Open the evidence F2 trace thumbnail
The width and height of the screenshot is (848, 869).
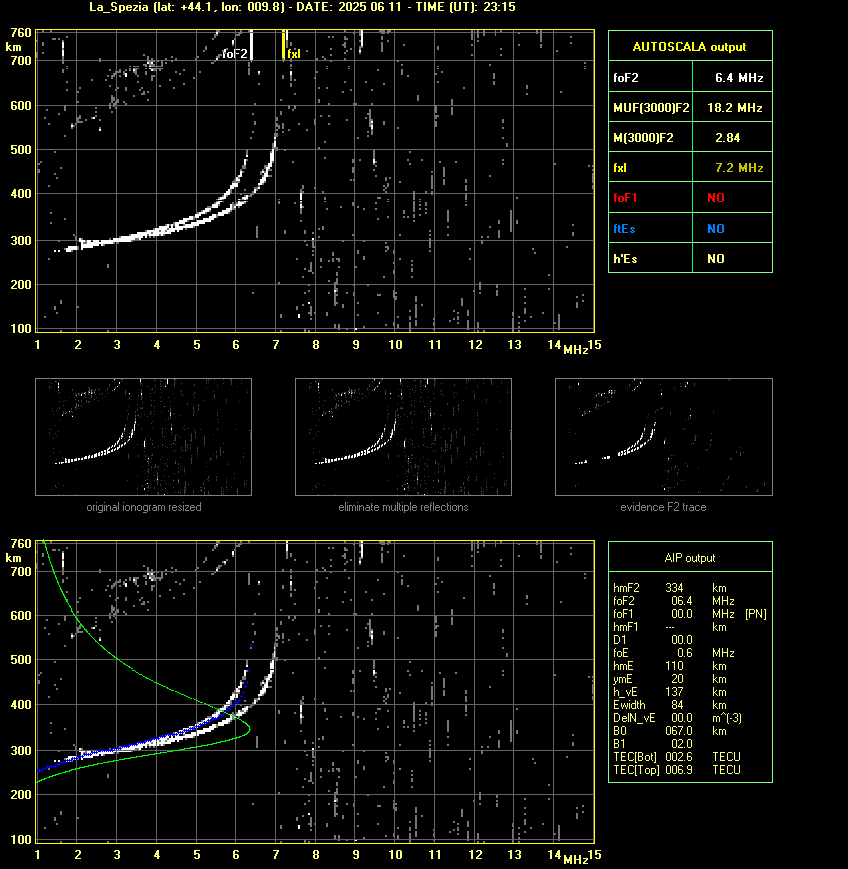(664, 437)
